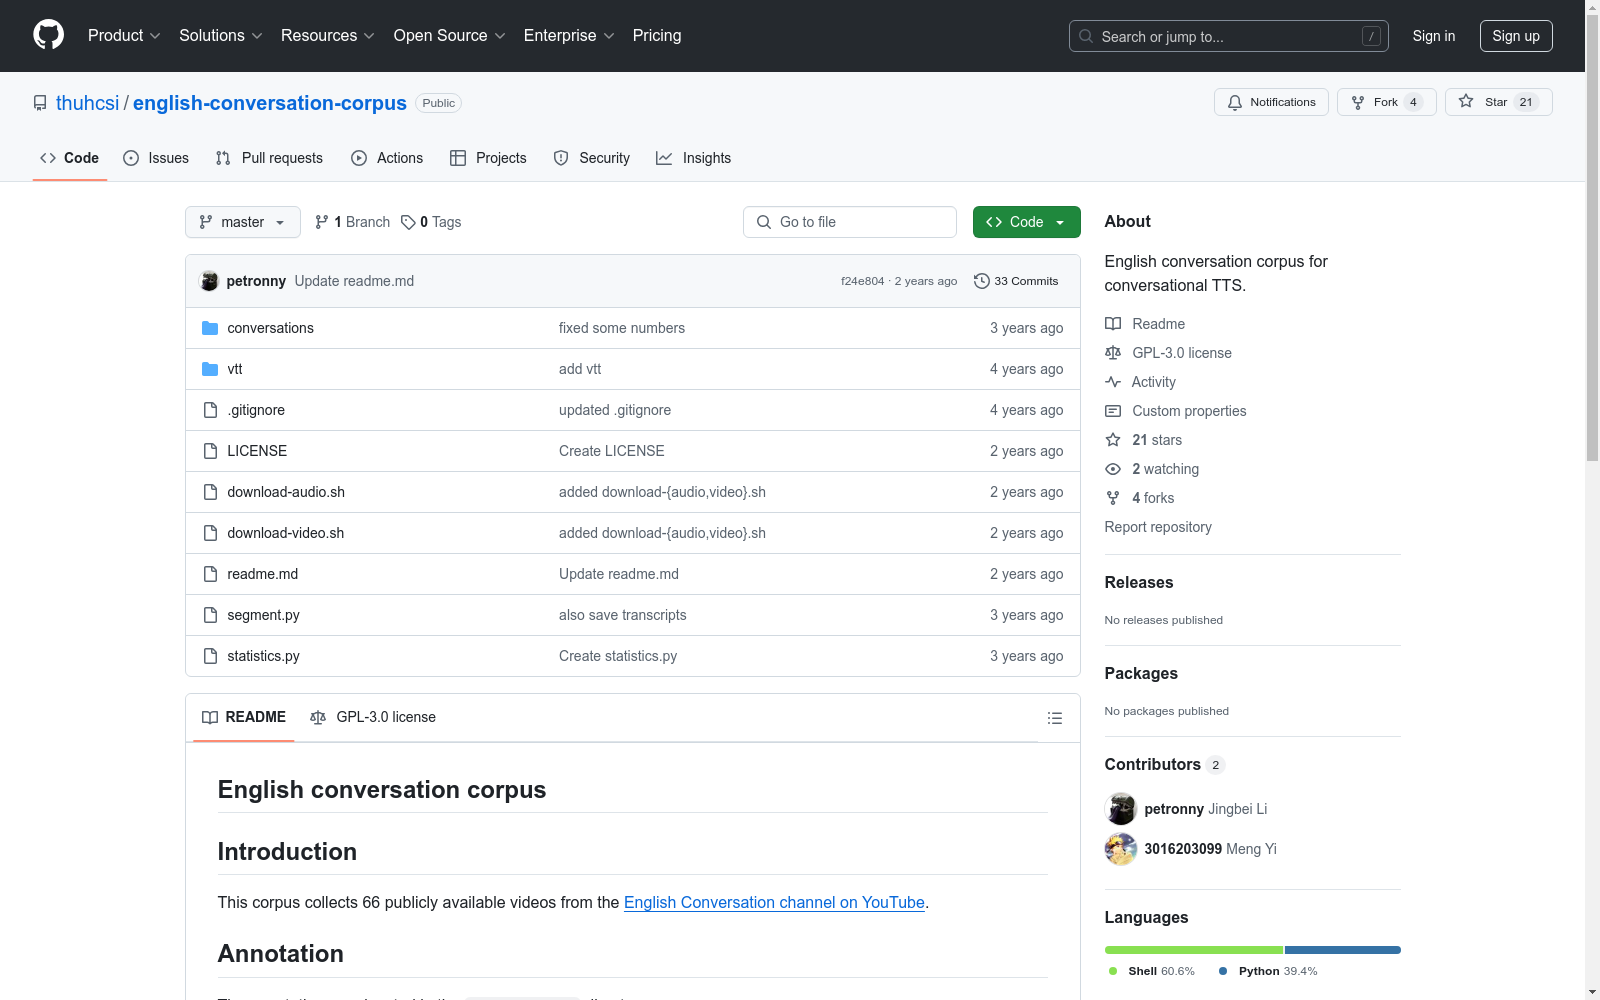Open English Conversation channel on YouTube link
The width and height of the screenshot is (1600, 1000).
(774, 902)
